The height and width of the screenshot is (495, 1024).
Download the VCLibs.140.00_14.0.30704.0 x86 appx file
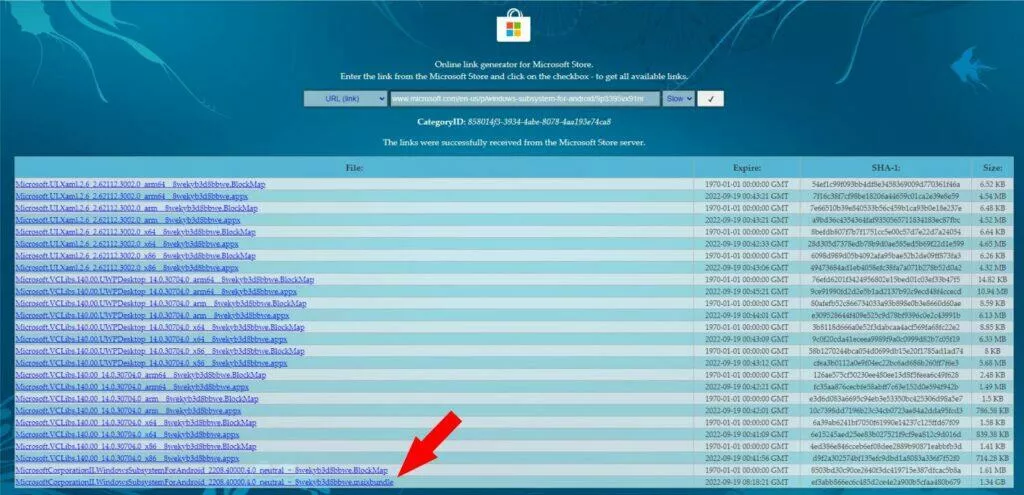click(127, 458)
